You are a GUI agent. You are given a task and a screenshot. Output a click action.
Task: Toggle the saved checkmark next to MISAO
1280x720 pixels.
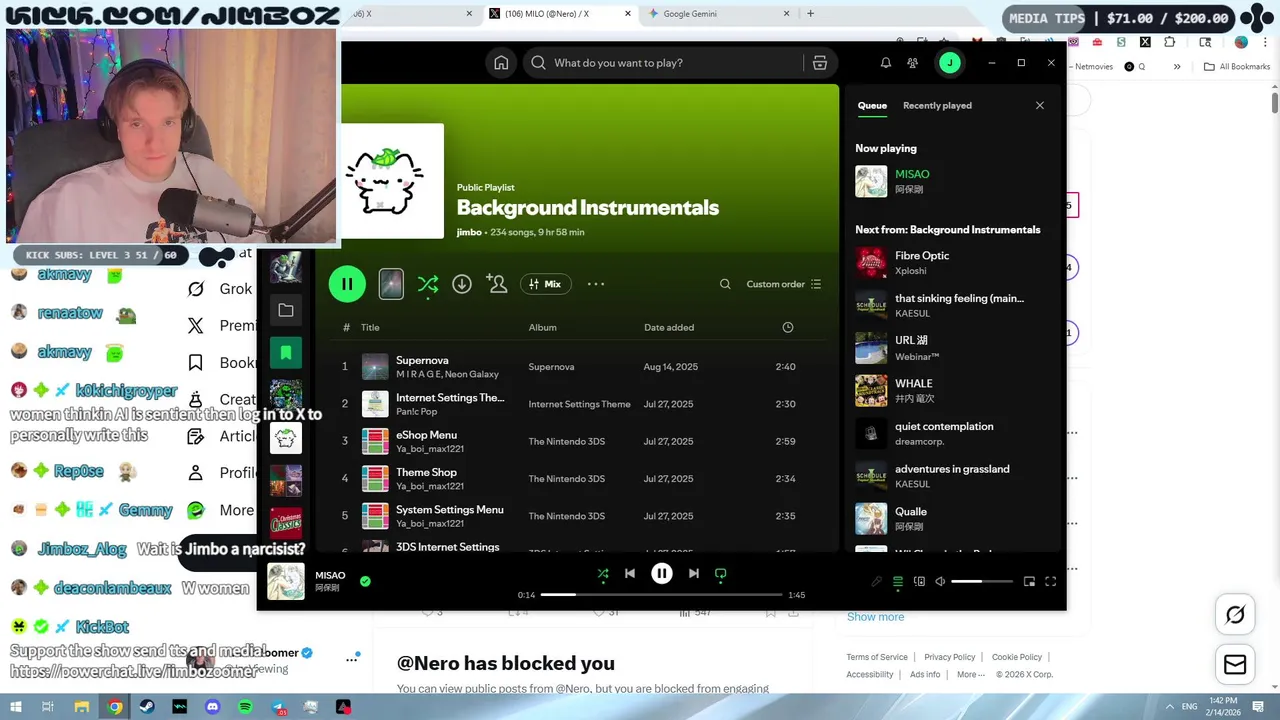(x=365, y=581)
